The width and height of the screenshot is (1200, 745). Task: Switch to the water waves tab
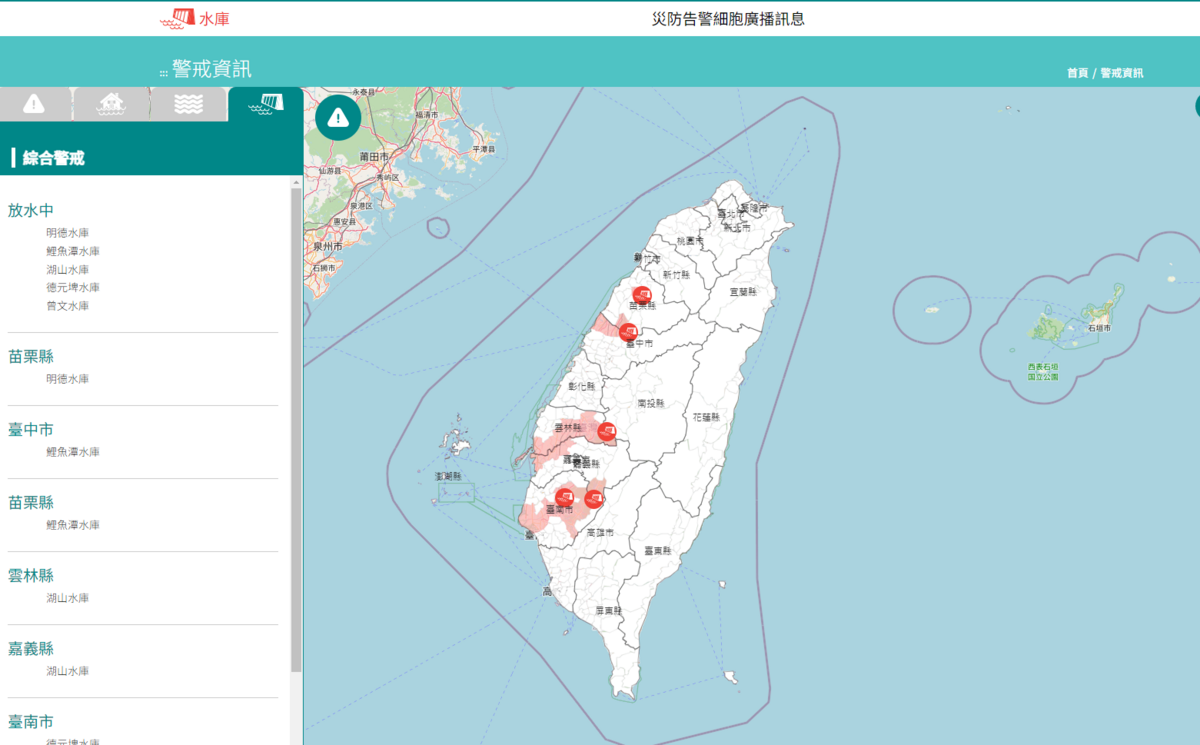pos(188,104)
